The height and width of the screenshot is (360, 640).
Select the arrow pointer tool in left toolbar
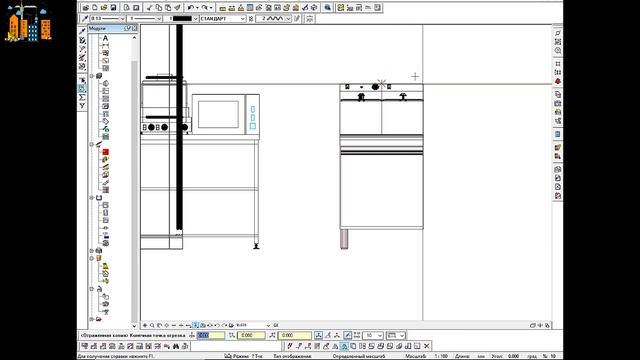click(x=82, y=80)
